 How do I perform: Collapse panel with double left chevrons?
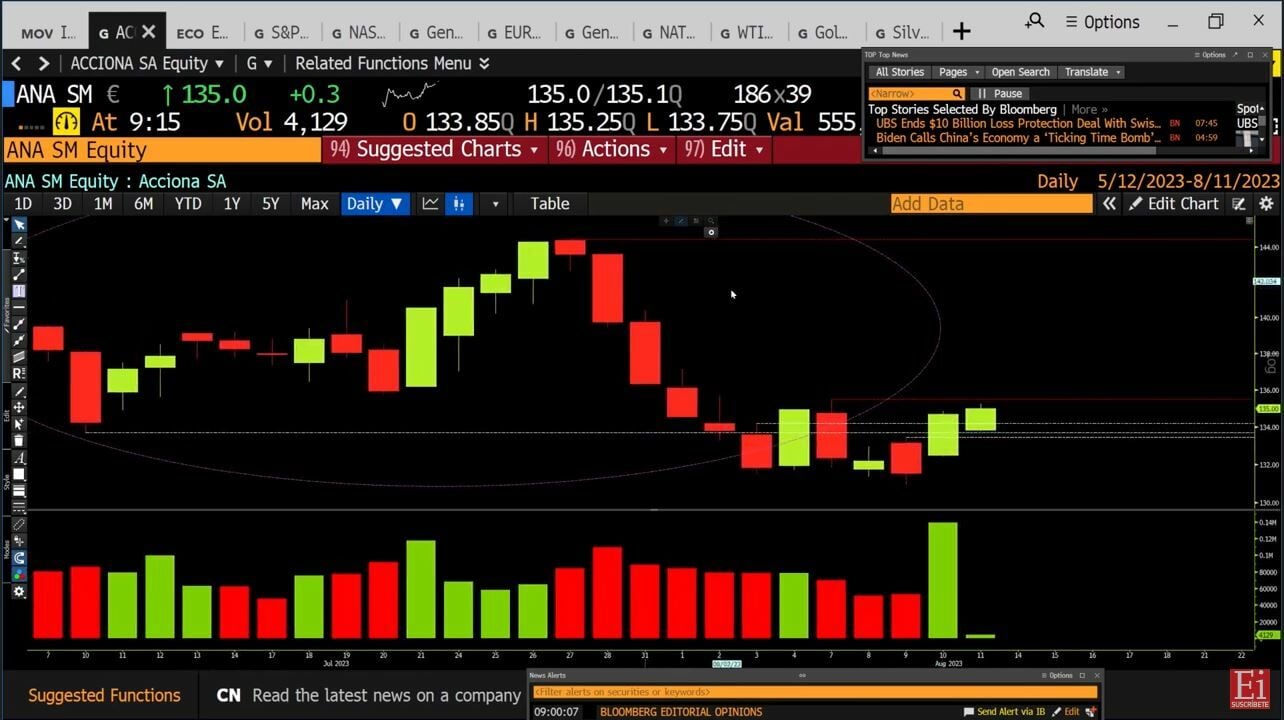pos(1109,204)
